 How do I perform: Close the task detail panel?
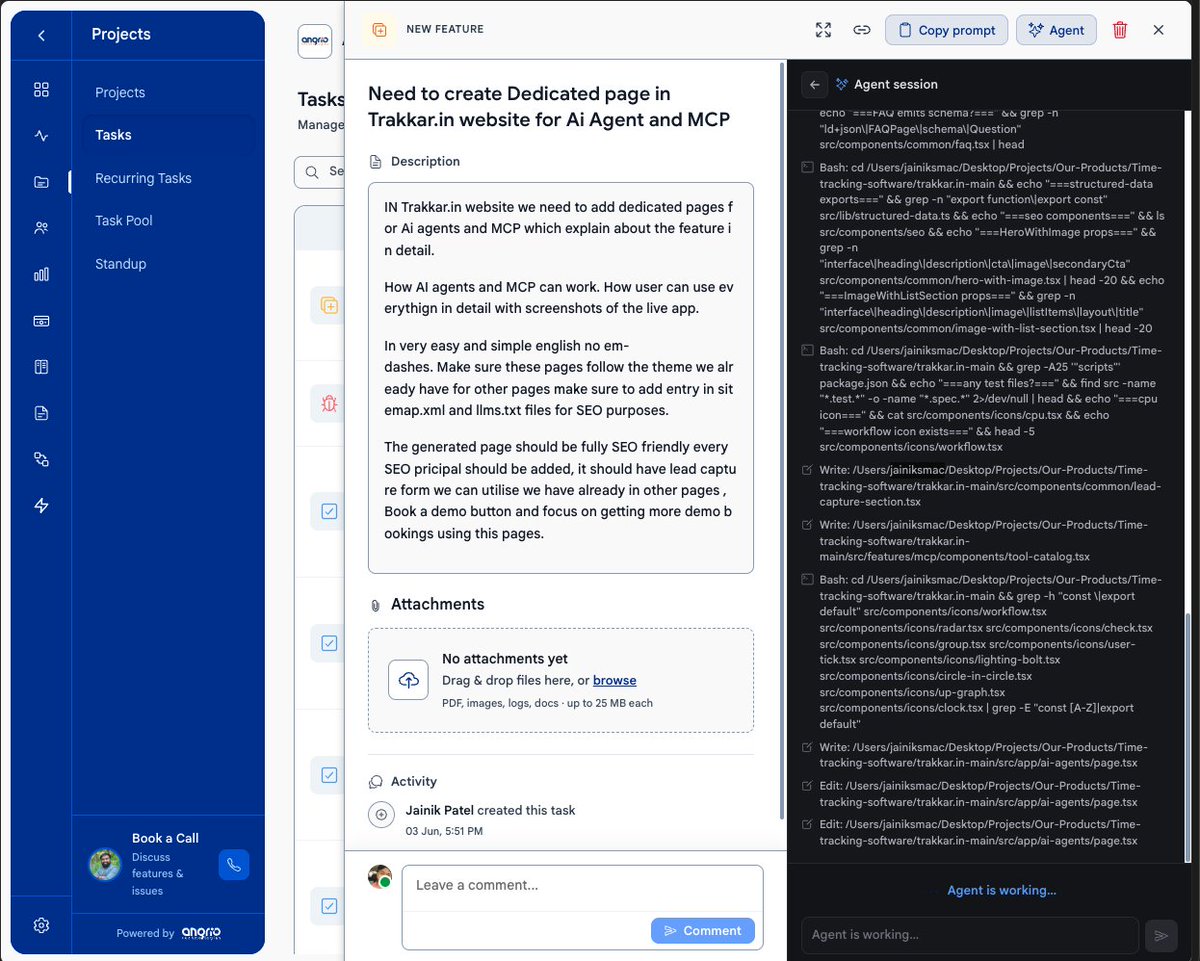pos(1158,30)
